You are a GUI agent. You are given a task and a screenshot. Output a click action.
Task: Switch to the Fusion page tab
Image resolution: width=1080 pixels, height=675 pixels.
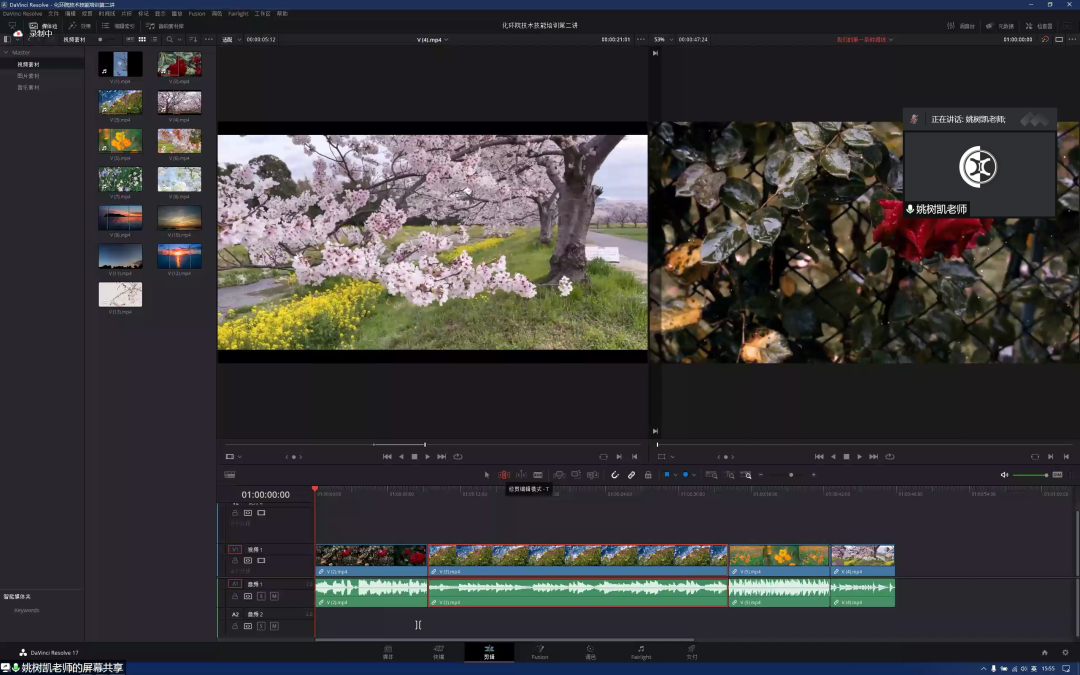click(540, 652)
